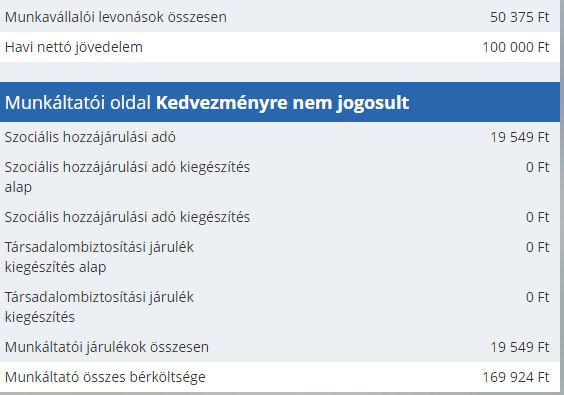
Task: Select the 169 924 Ft total wage cost
Action: [x=516, y=377]
